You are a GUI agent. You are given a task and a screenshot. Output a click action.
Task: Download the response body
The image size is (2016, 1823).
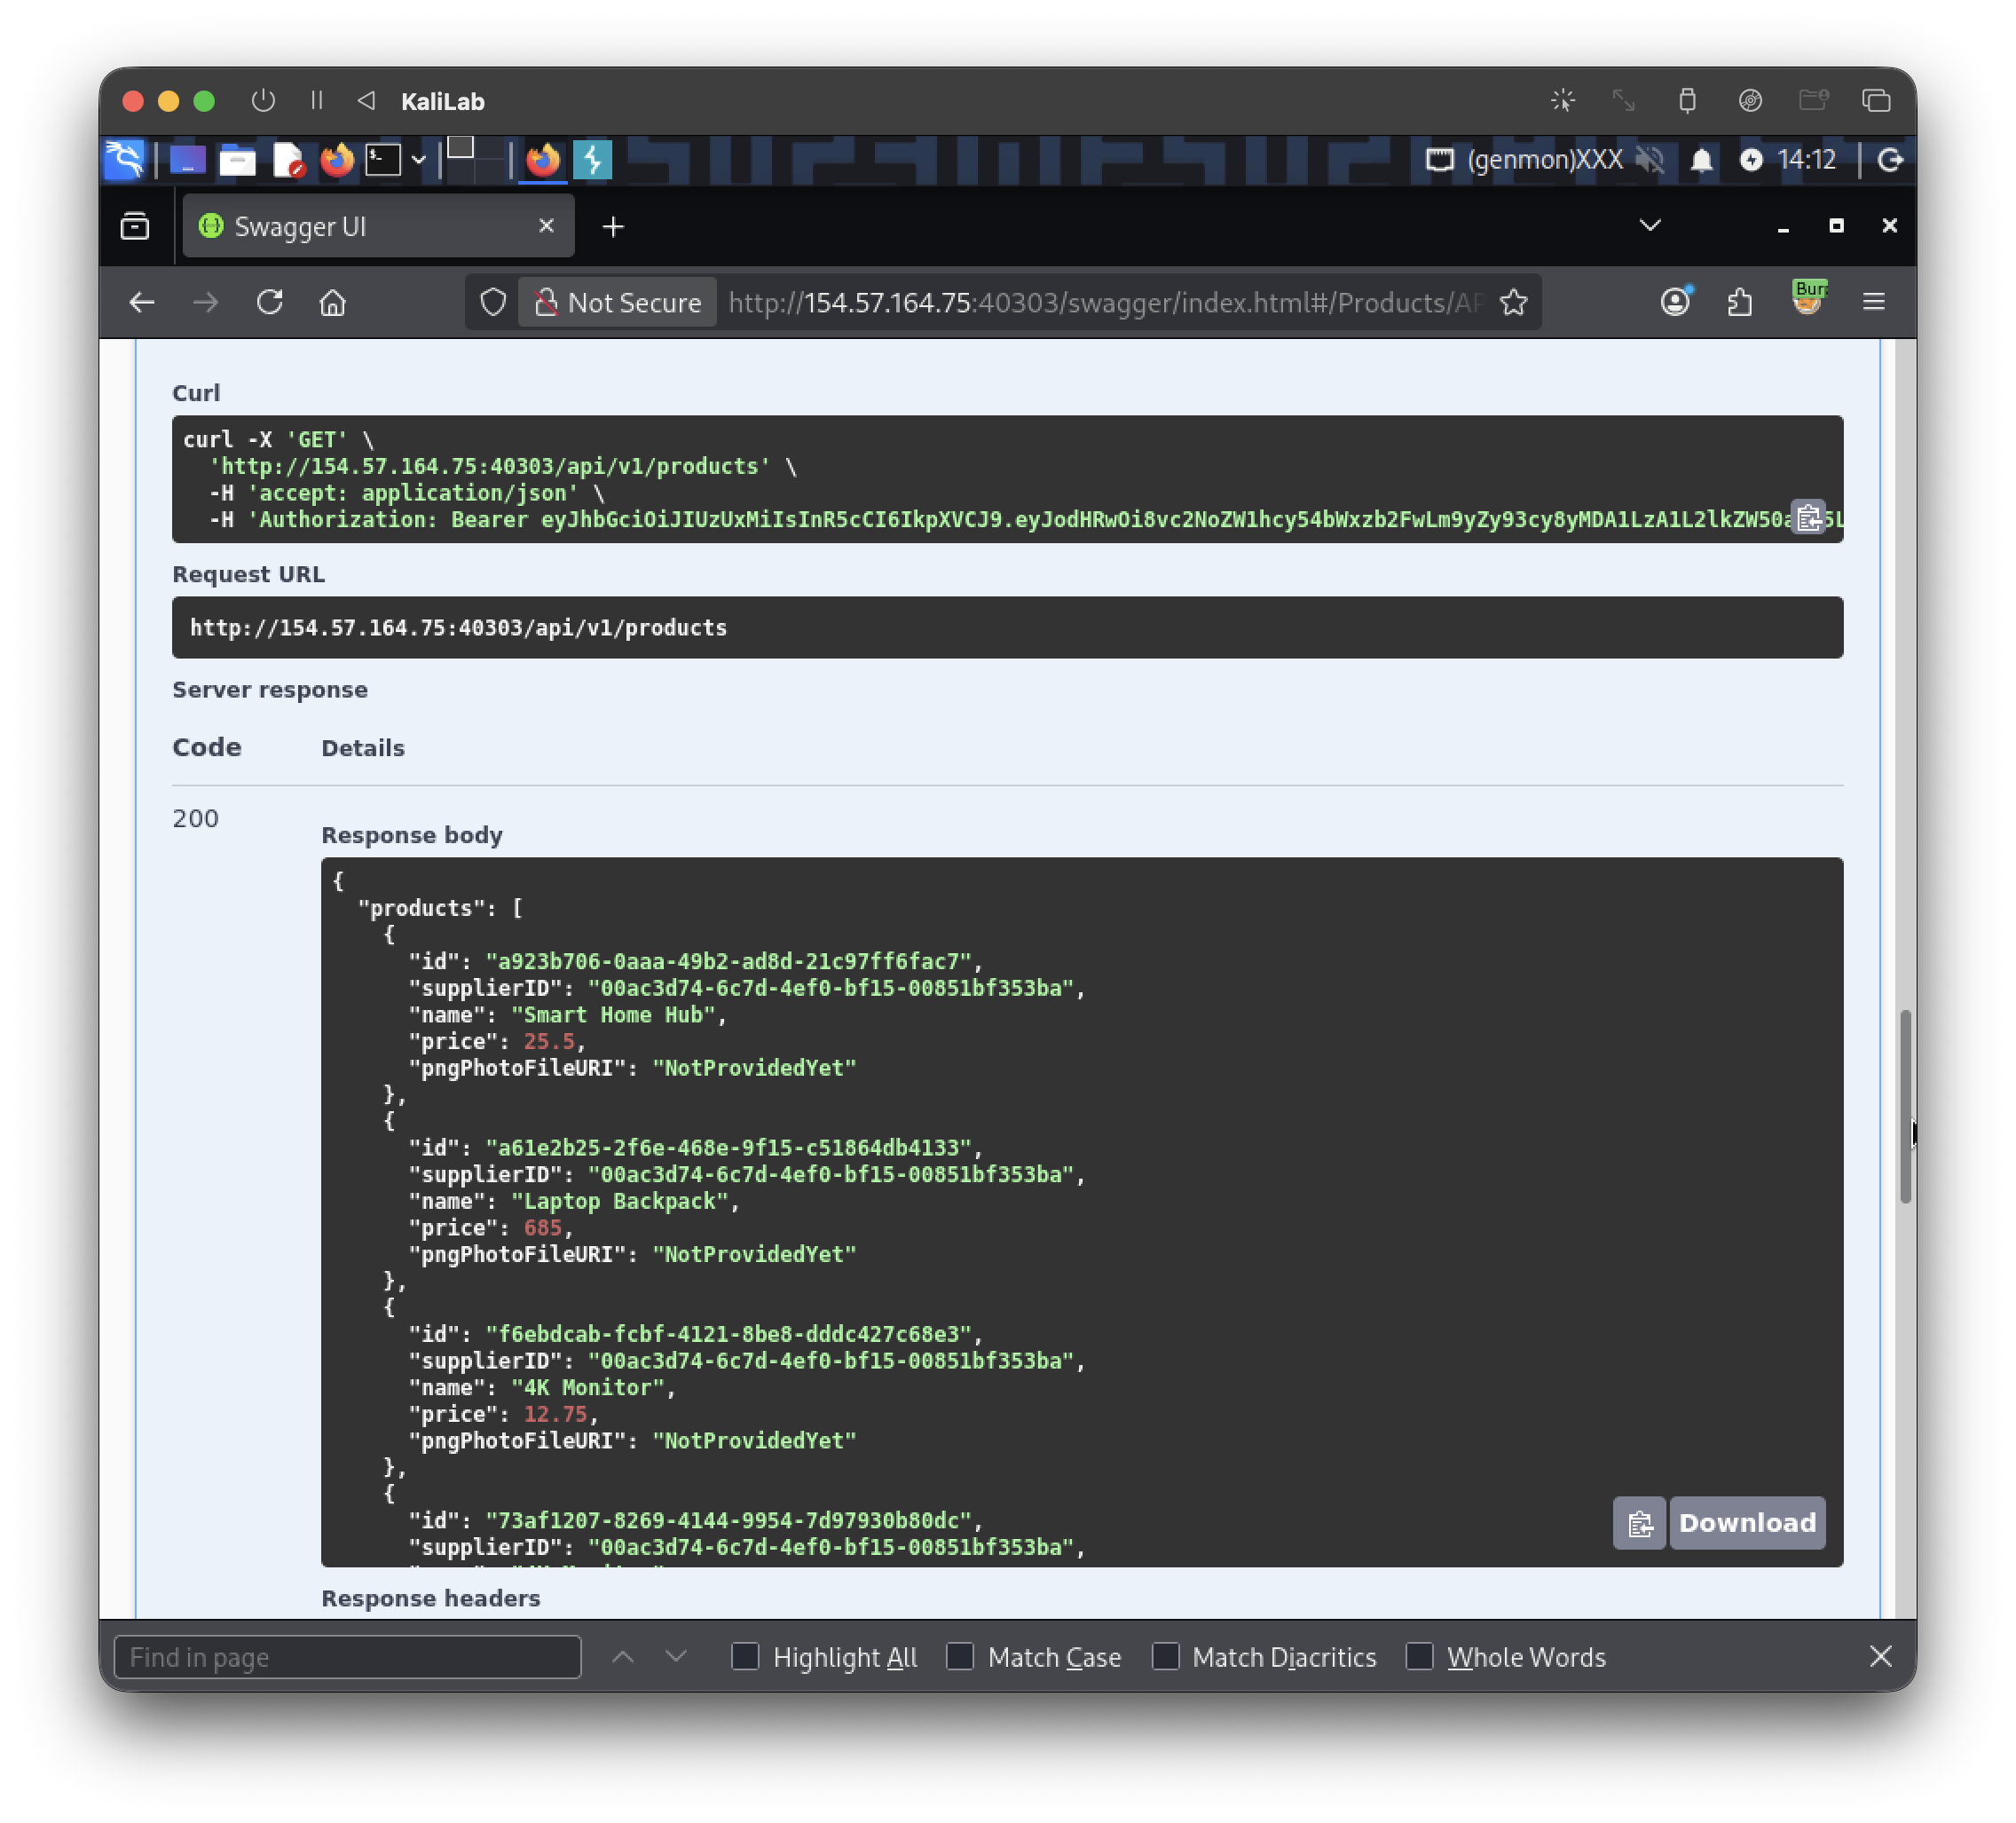click(x=1747, y=1523)
